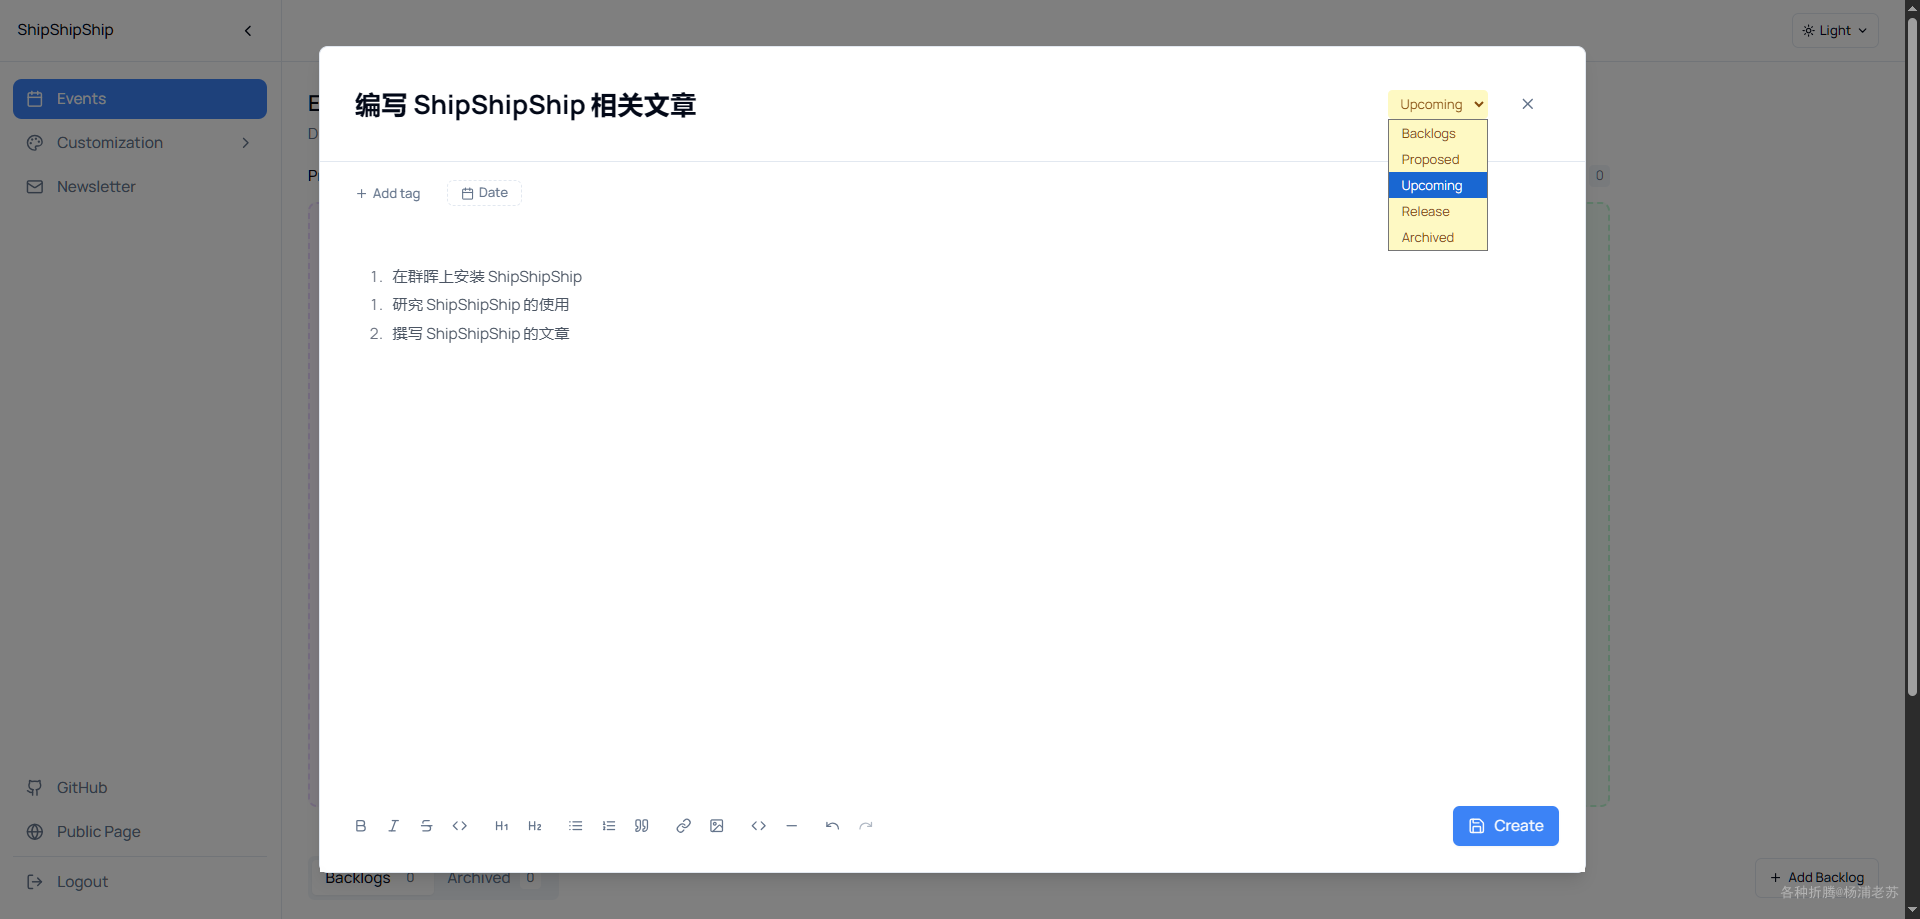Collapse the ShipShipShip sidebar

248,31
